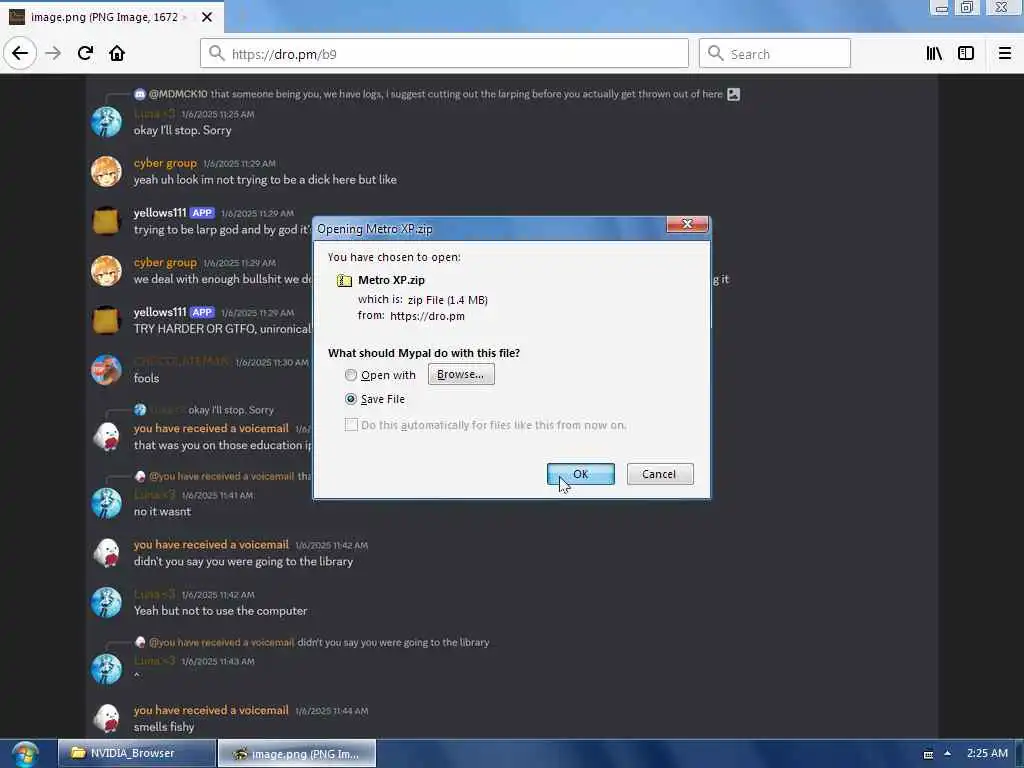
Task: Click avatar beside the 'fools' message
Action: coord(106,370)
